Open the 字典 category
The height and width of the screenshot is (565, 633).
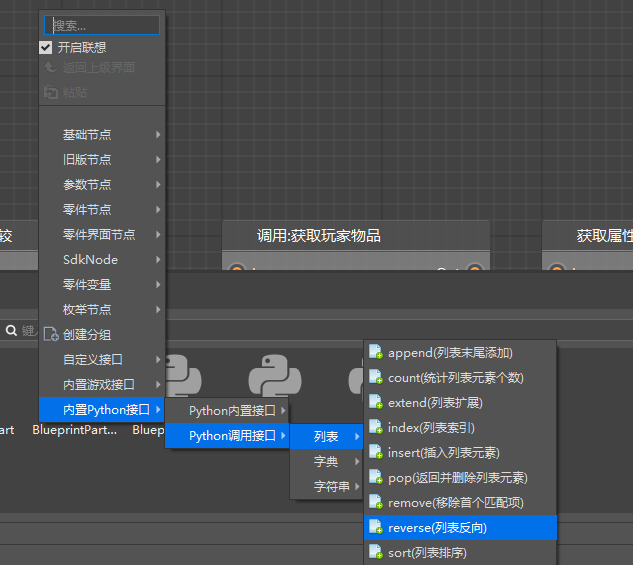click(x=326, y=461)
